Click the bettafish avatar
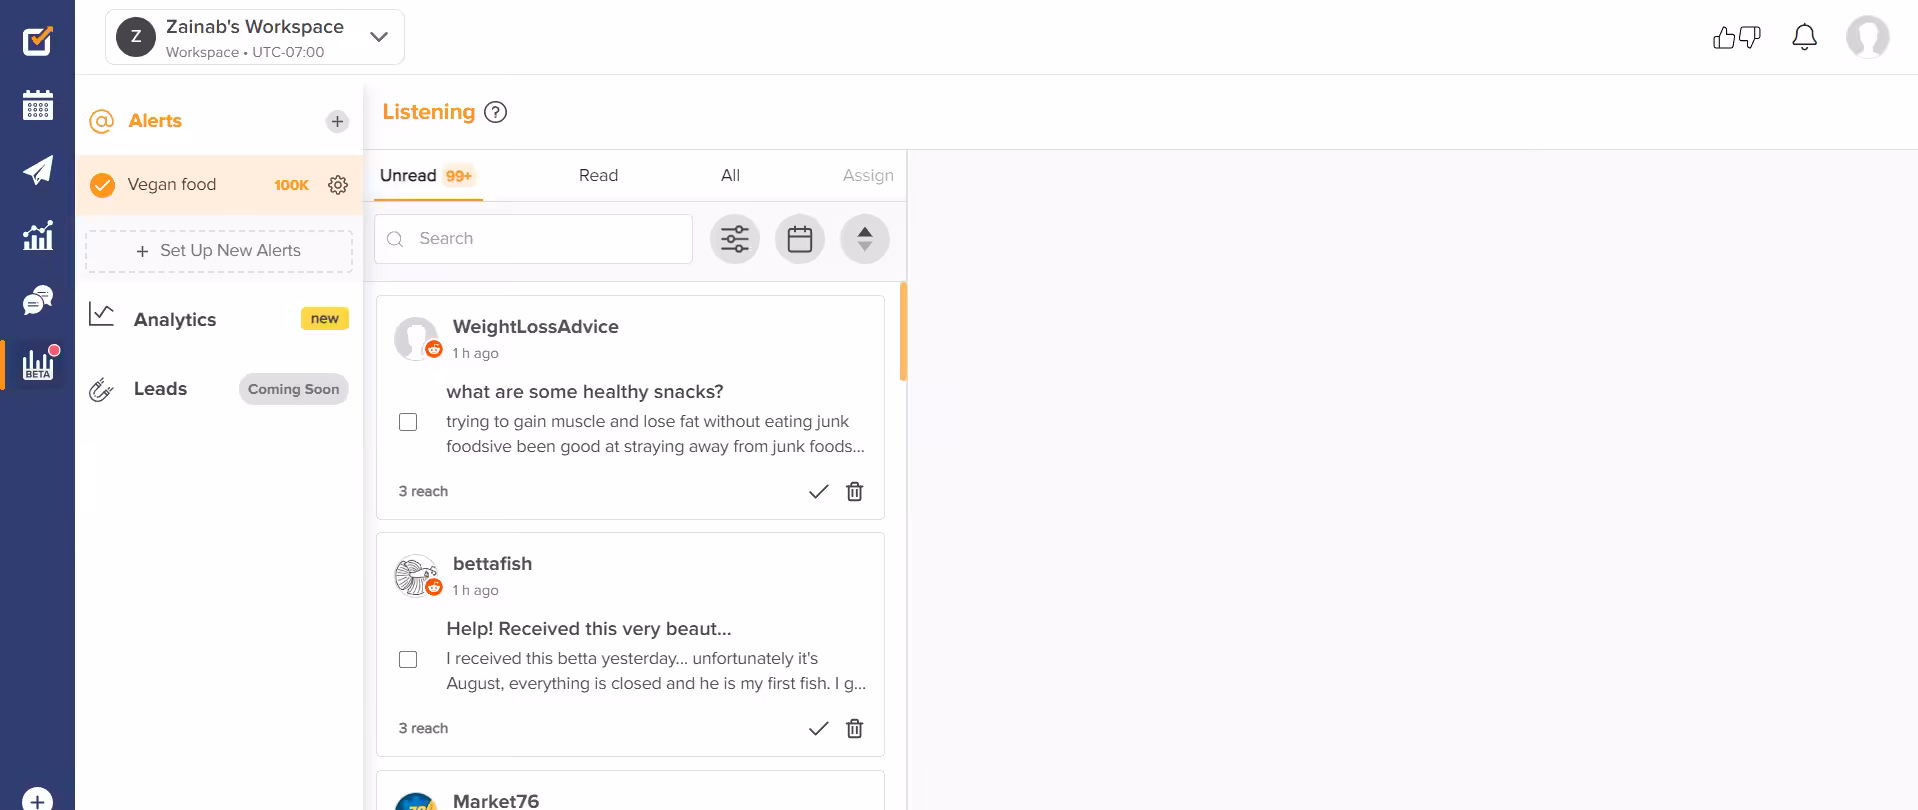Viewport: 1918px width, 810px height. click(416, 575)
